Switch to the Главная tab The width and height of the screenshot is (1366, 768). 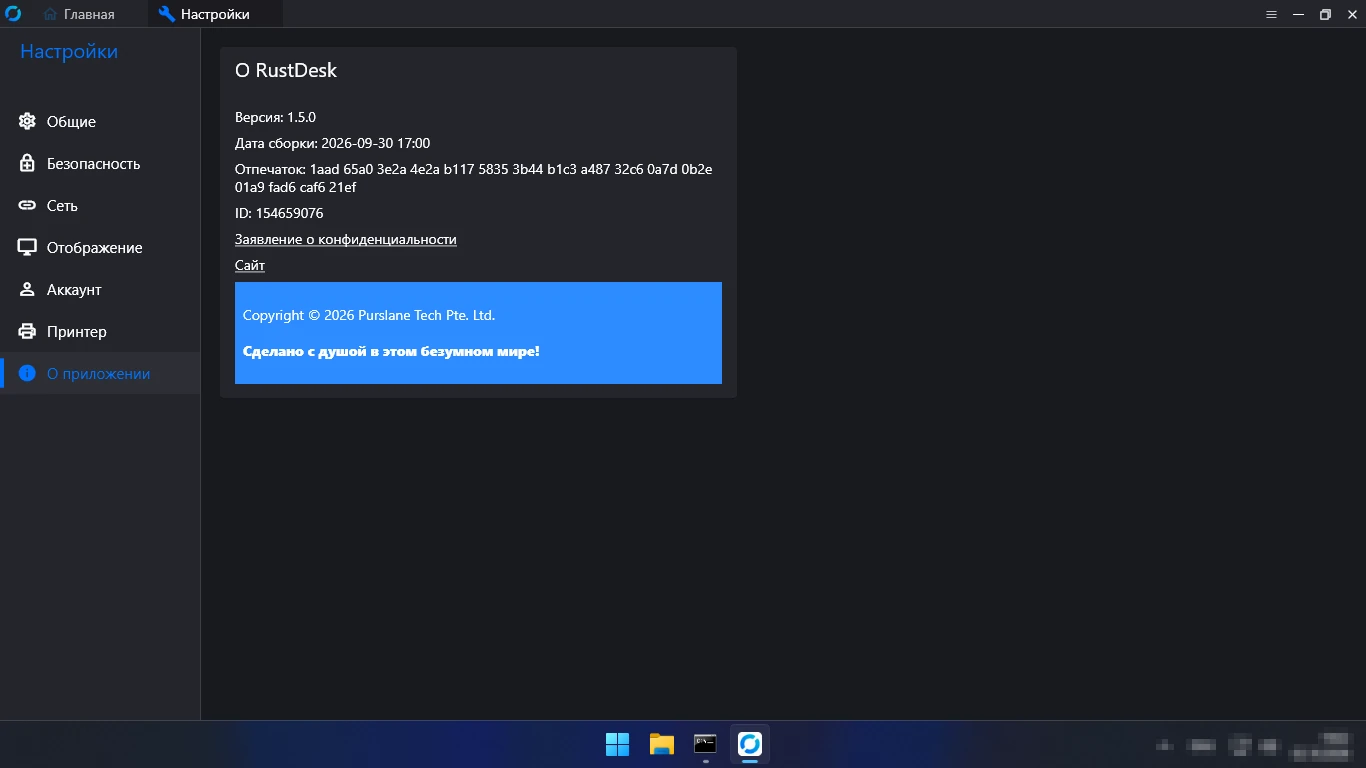[80, 14]
